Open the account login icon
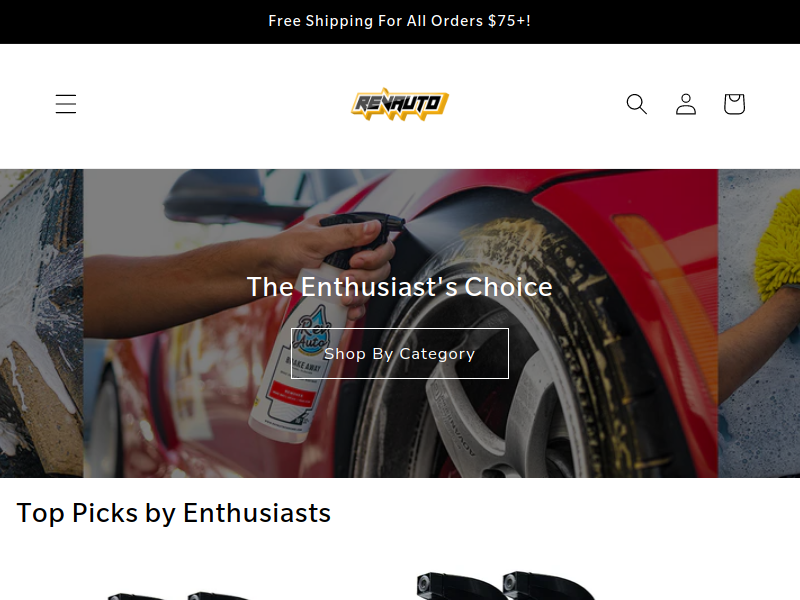The width and height of the screenshot is (800, 600). point(686,104)
